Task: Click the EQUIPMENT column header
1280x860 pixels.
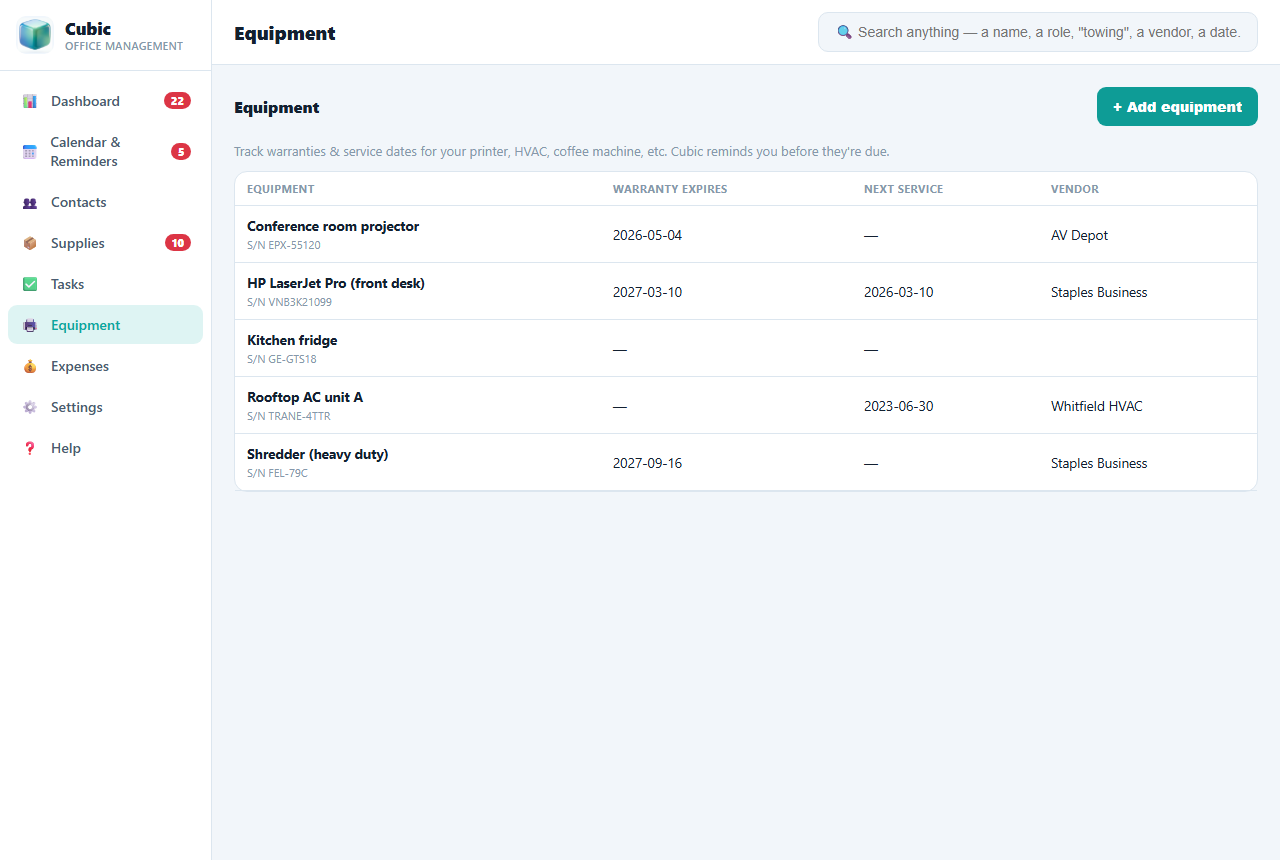Action: [281, 189]
